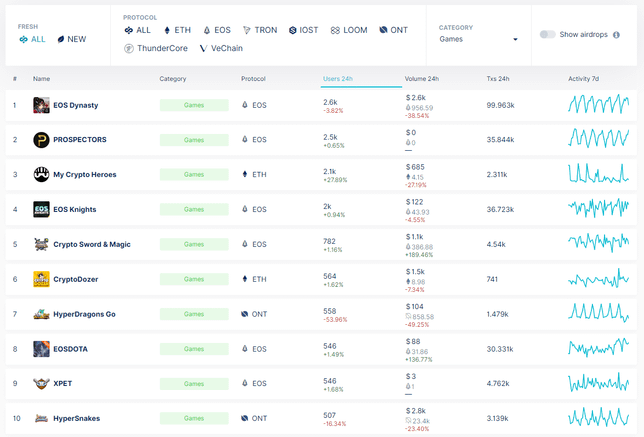Click the PROSPECTORS game logo
The width and height of the screenshot is (644, 437).
click(41, 140)
